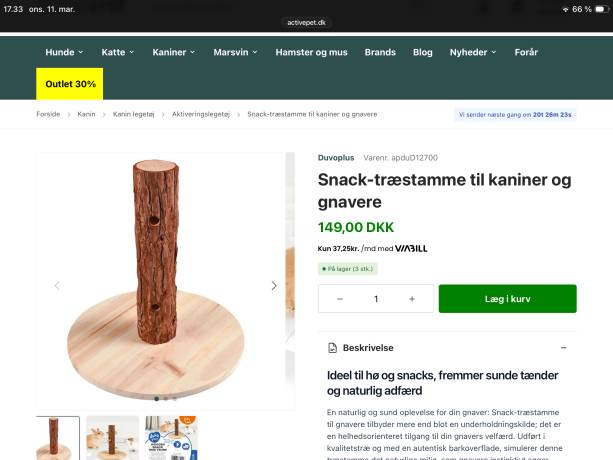Open the Brands menu item
The image size is (613, 460).
point(380,52)
